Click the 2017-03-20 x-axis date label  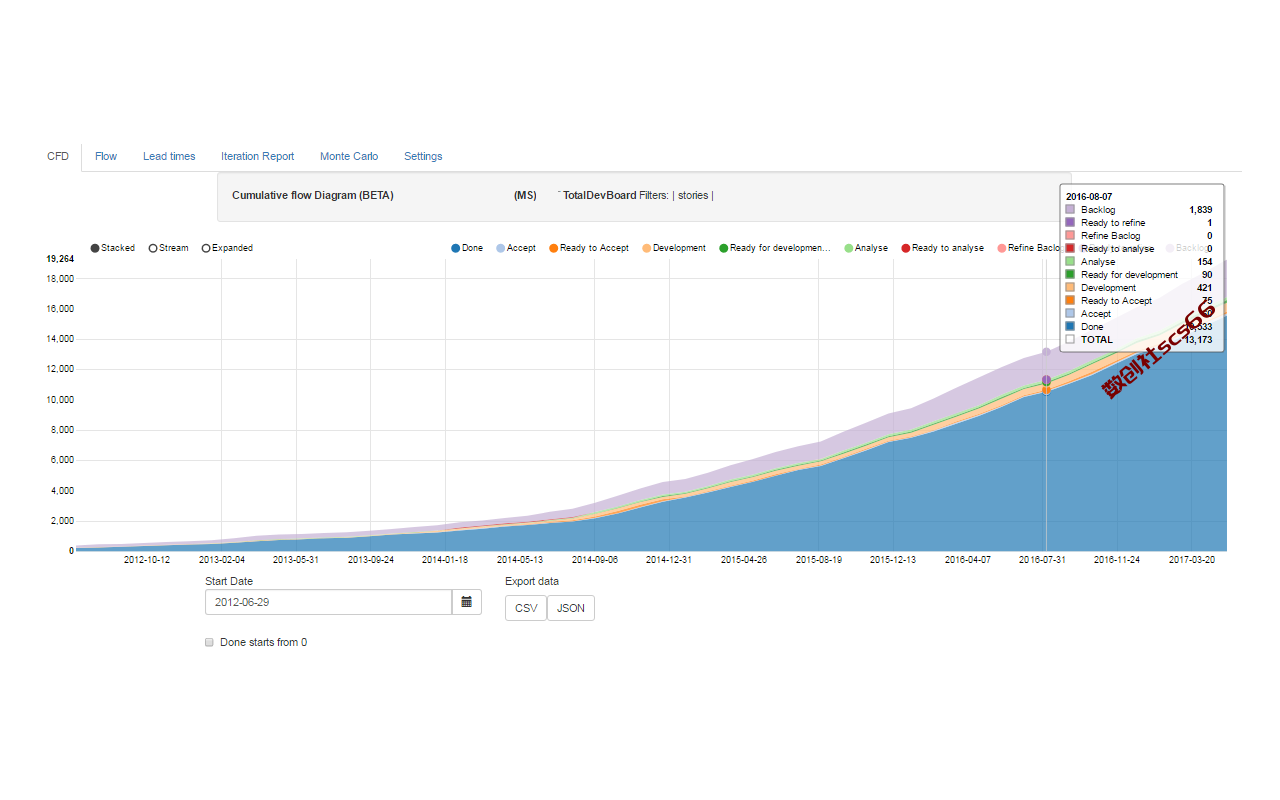1193,560
